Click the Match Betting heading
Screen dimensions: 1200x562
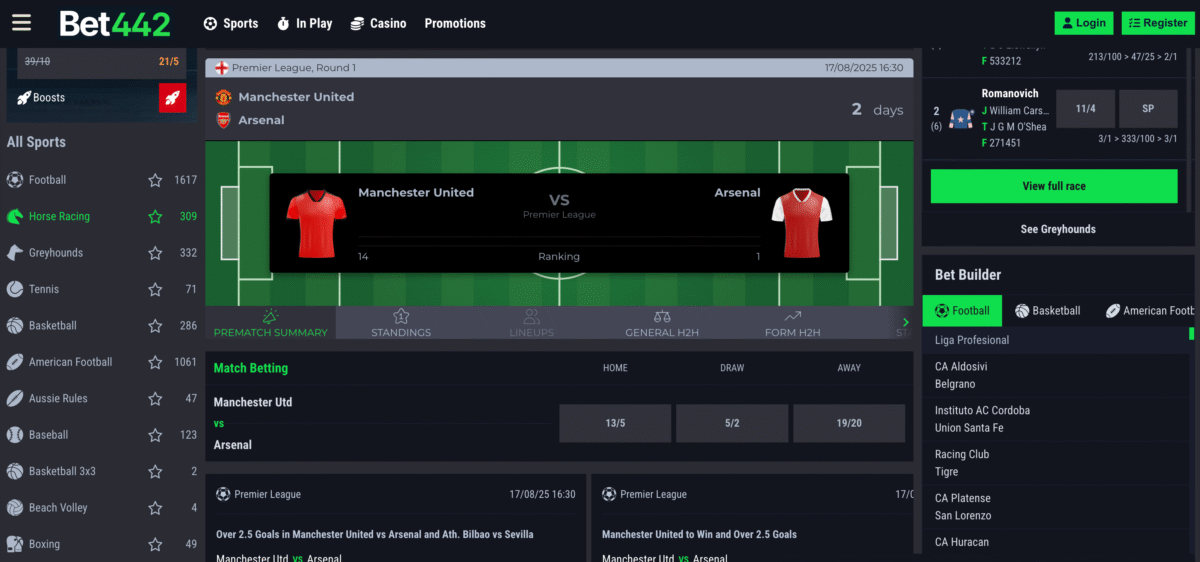coord(251,368)
